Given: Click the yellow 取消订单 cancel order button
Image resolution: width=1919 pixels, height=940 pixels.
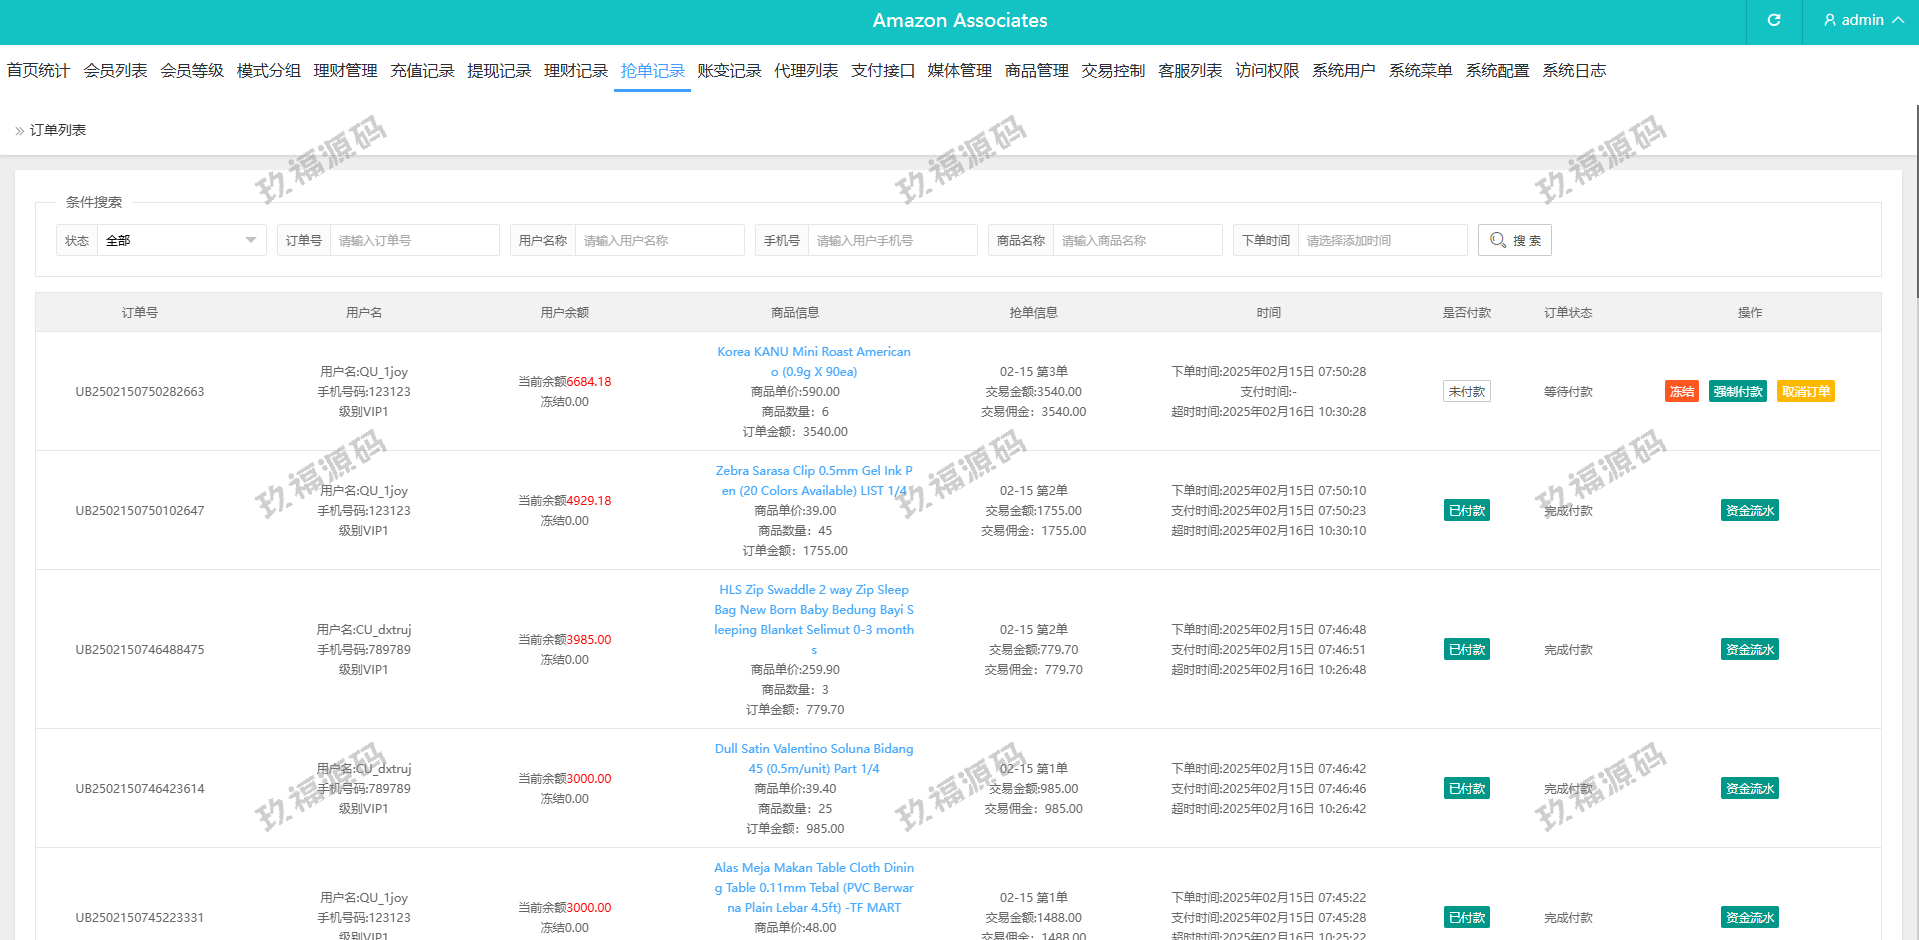Looking at the screenshot, I should click(x=1805, y=391).
